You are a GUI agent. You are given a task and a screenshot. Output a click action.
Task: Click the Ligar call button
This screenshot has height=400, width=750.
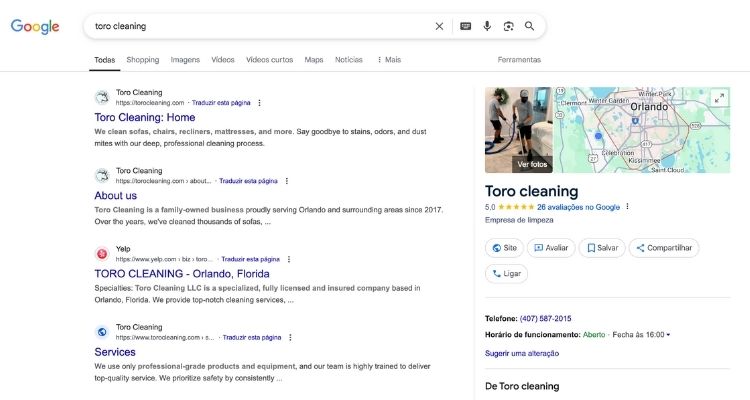point(506,274)
